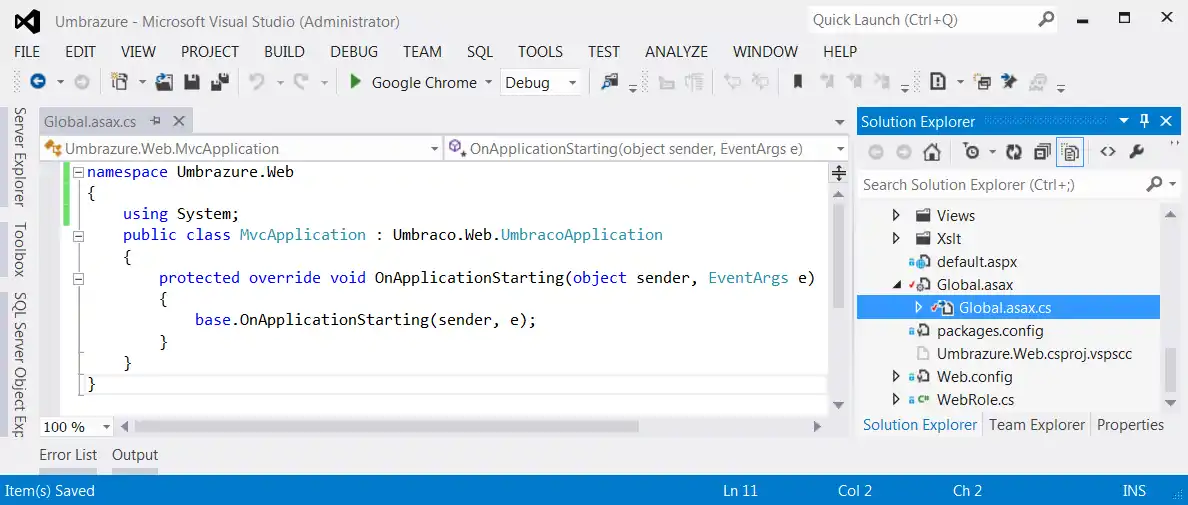Screen dimensions: 1188x505
Task: Switch to the Team Explorer tab
Action: pyautogui.click(x=1036, y=425)
